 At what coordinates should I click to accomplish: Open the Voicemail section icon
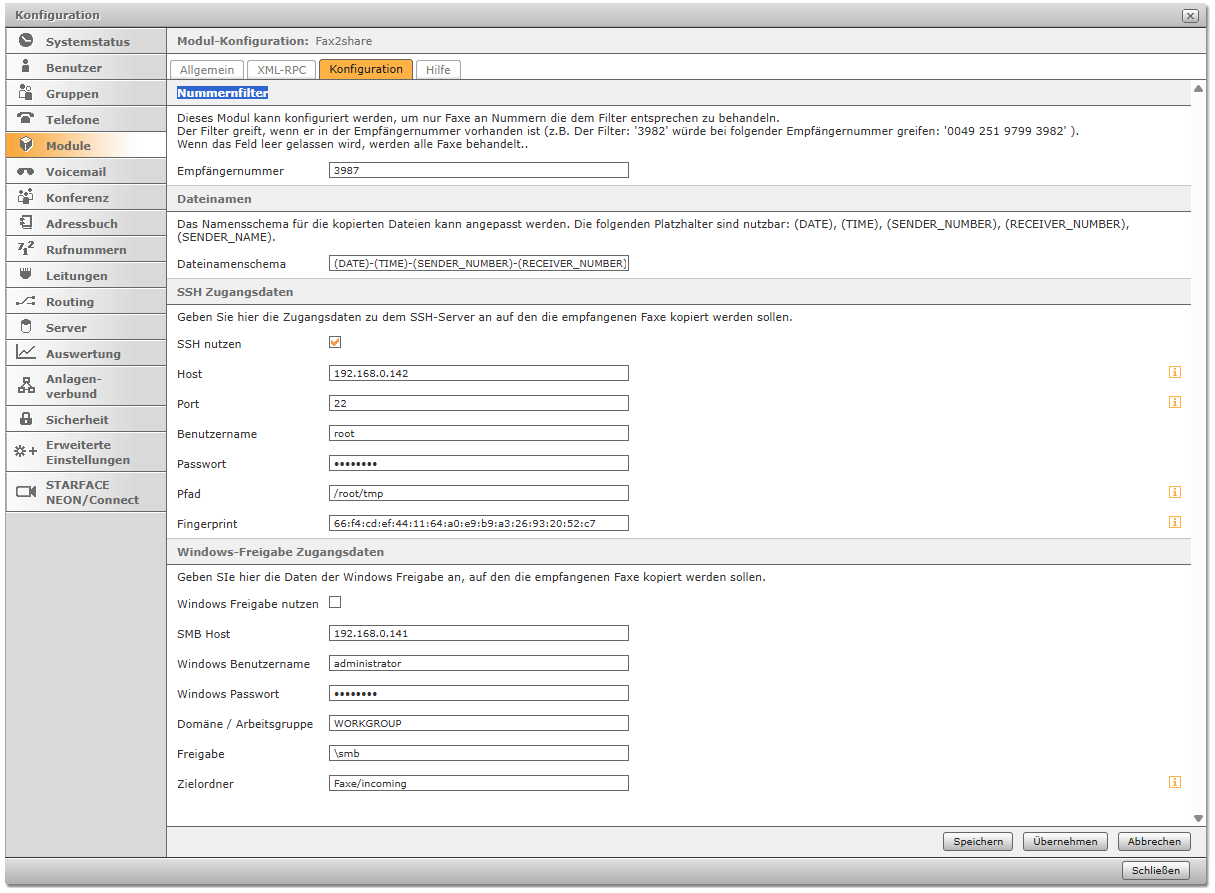pos(26,172)
